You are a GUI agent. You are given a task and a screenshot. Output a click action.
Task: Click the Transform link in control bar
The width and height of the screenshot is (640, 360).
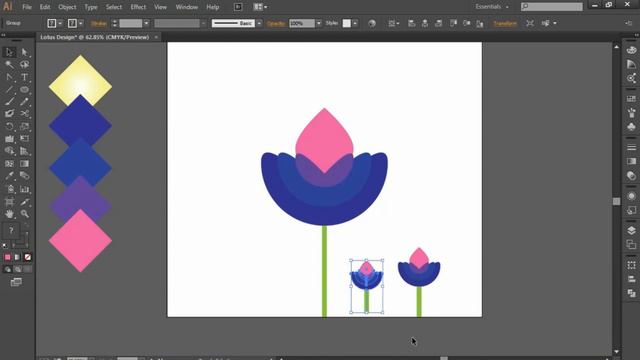click(505, 24)
